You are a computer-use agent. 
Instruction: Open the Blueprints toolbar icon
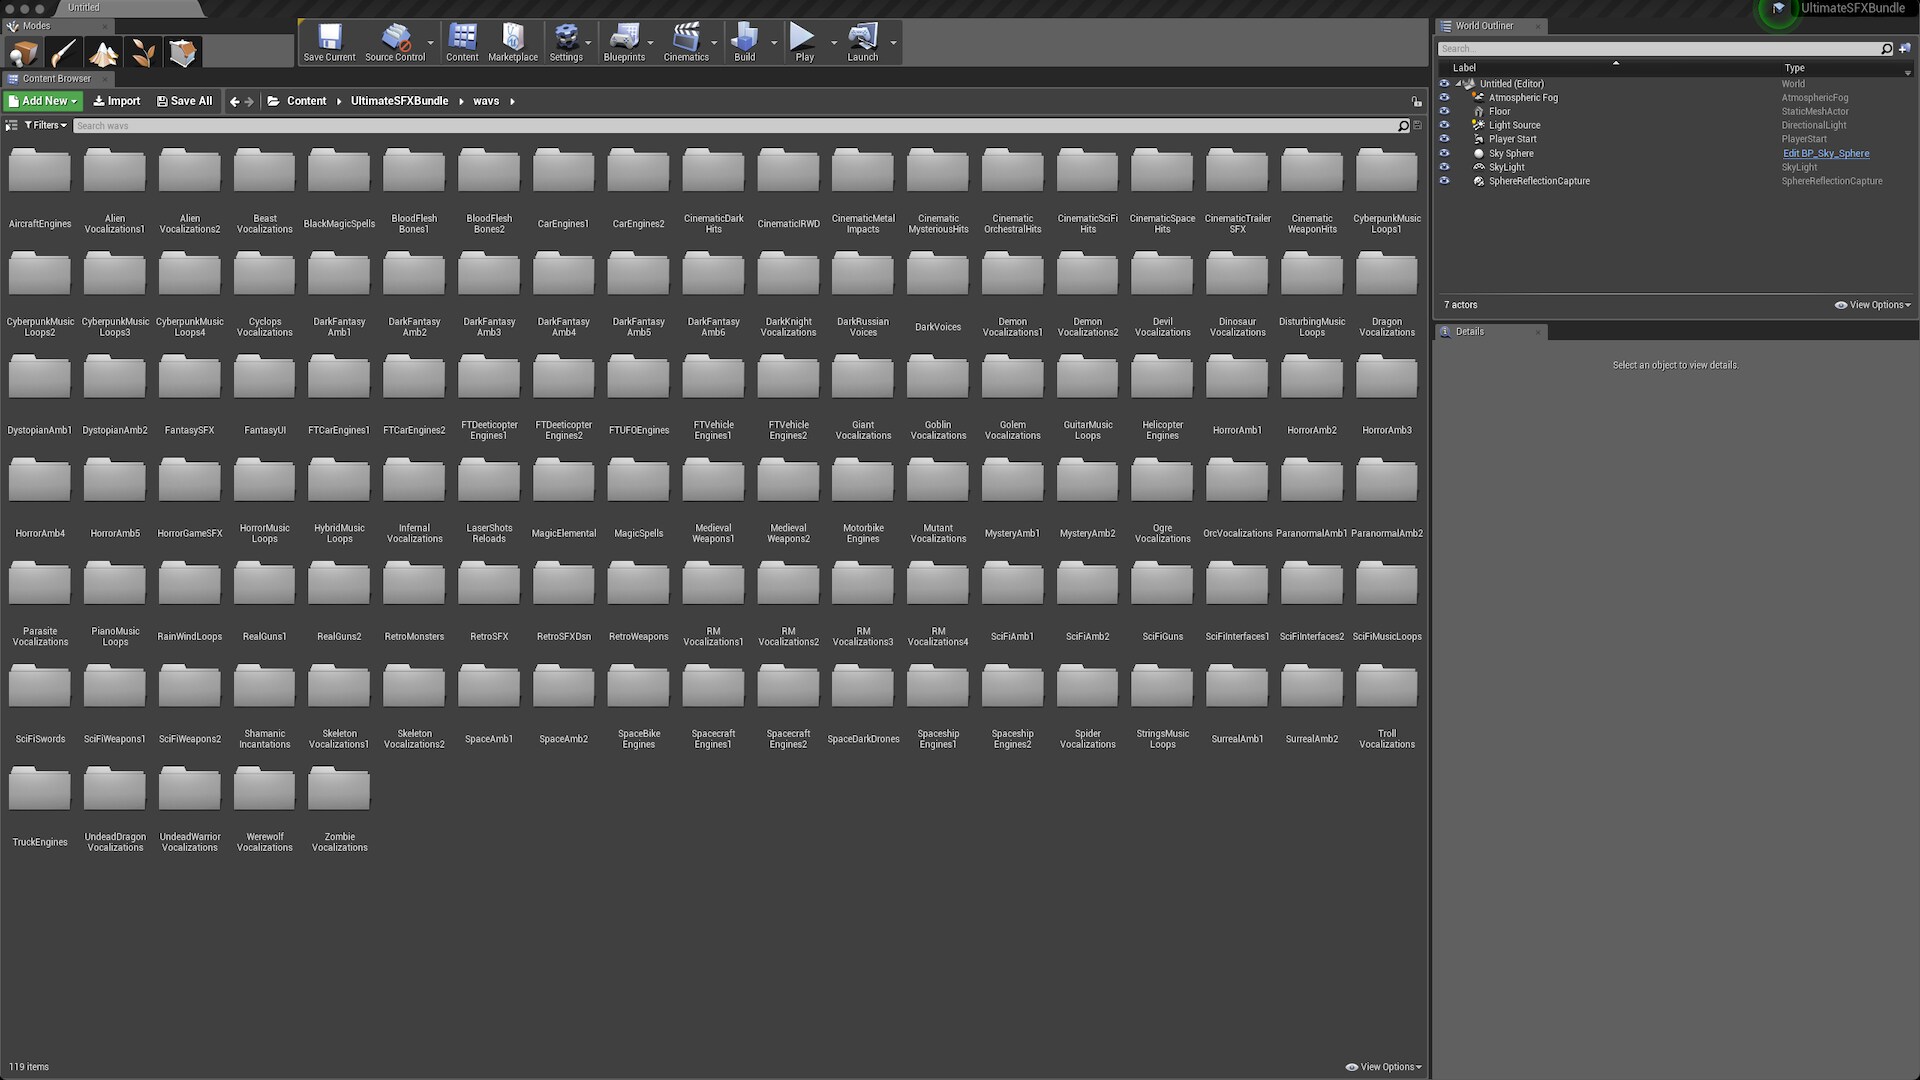tap(624, 43)
